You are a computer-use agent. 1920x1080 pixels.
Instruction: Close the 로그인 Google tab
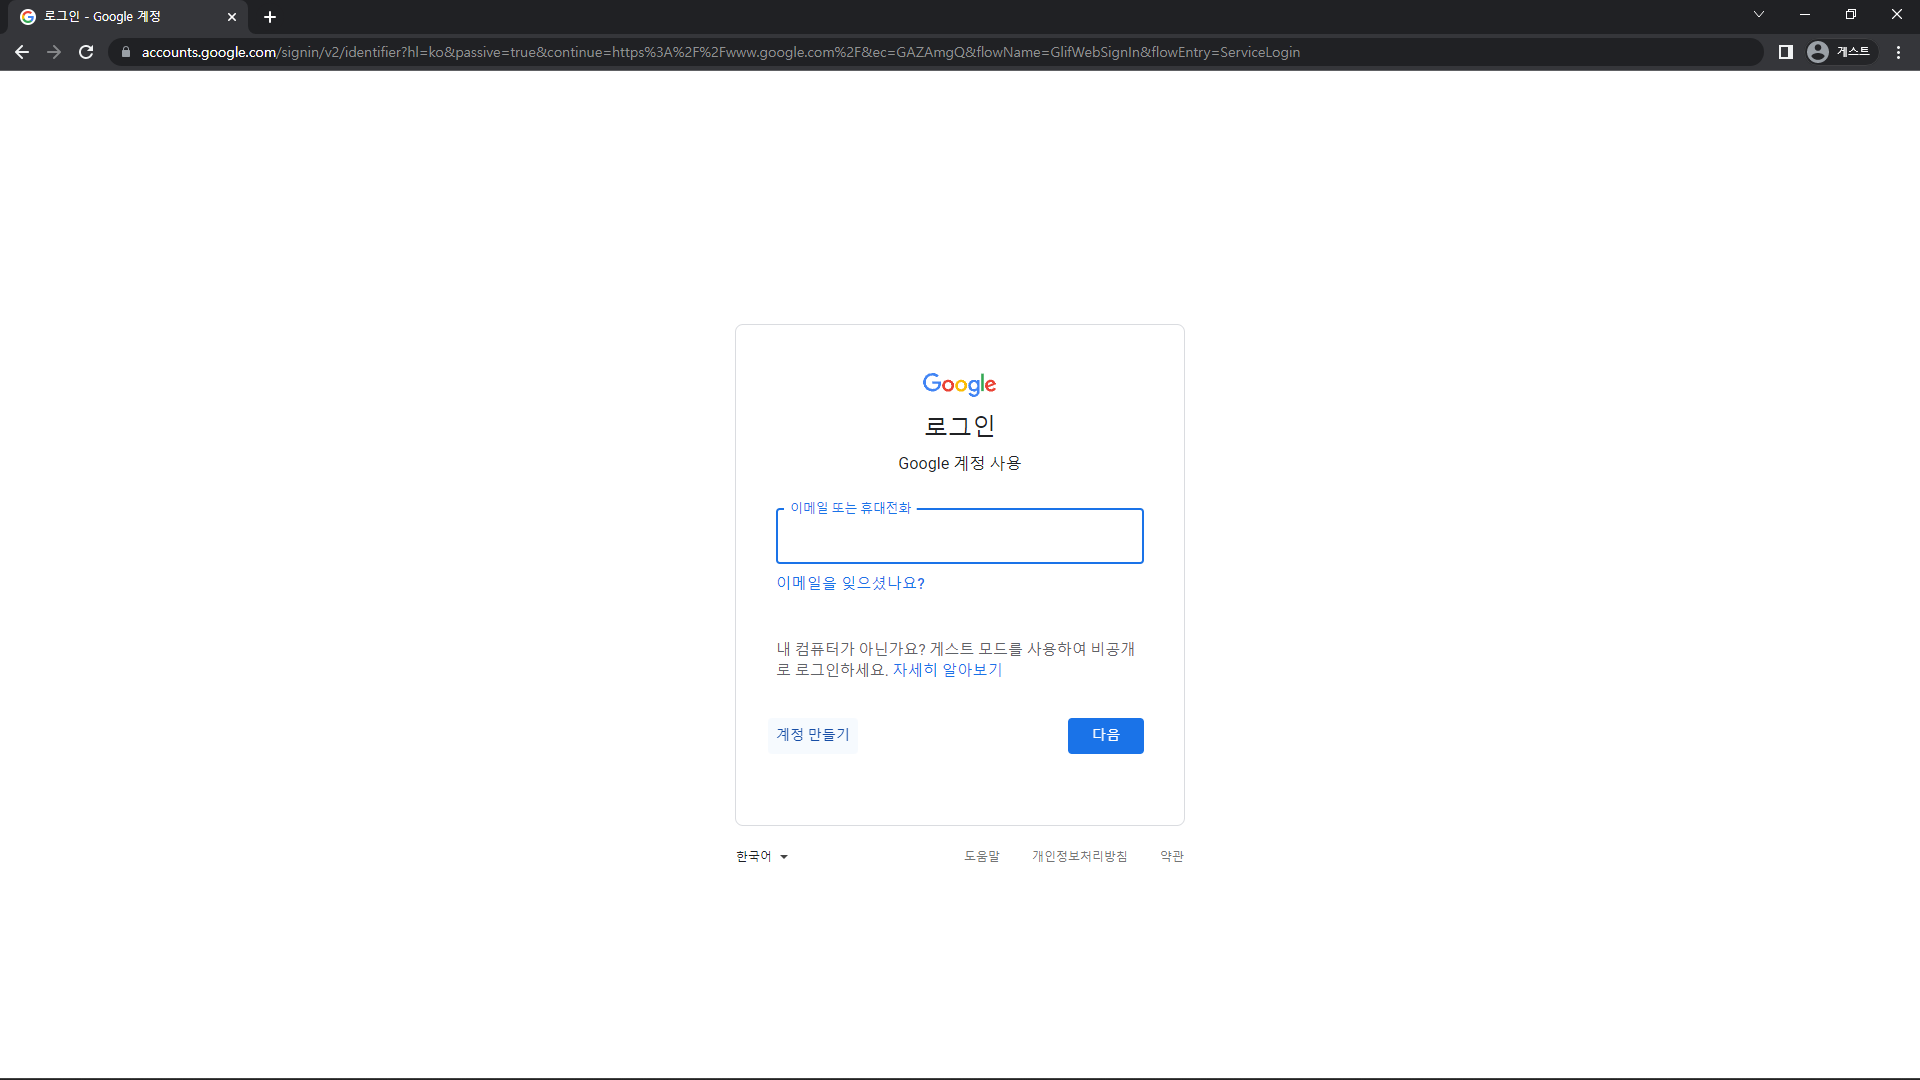[x=232, y=17]
